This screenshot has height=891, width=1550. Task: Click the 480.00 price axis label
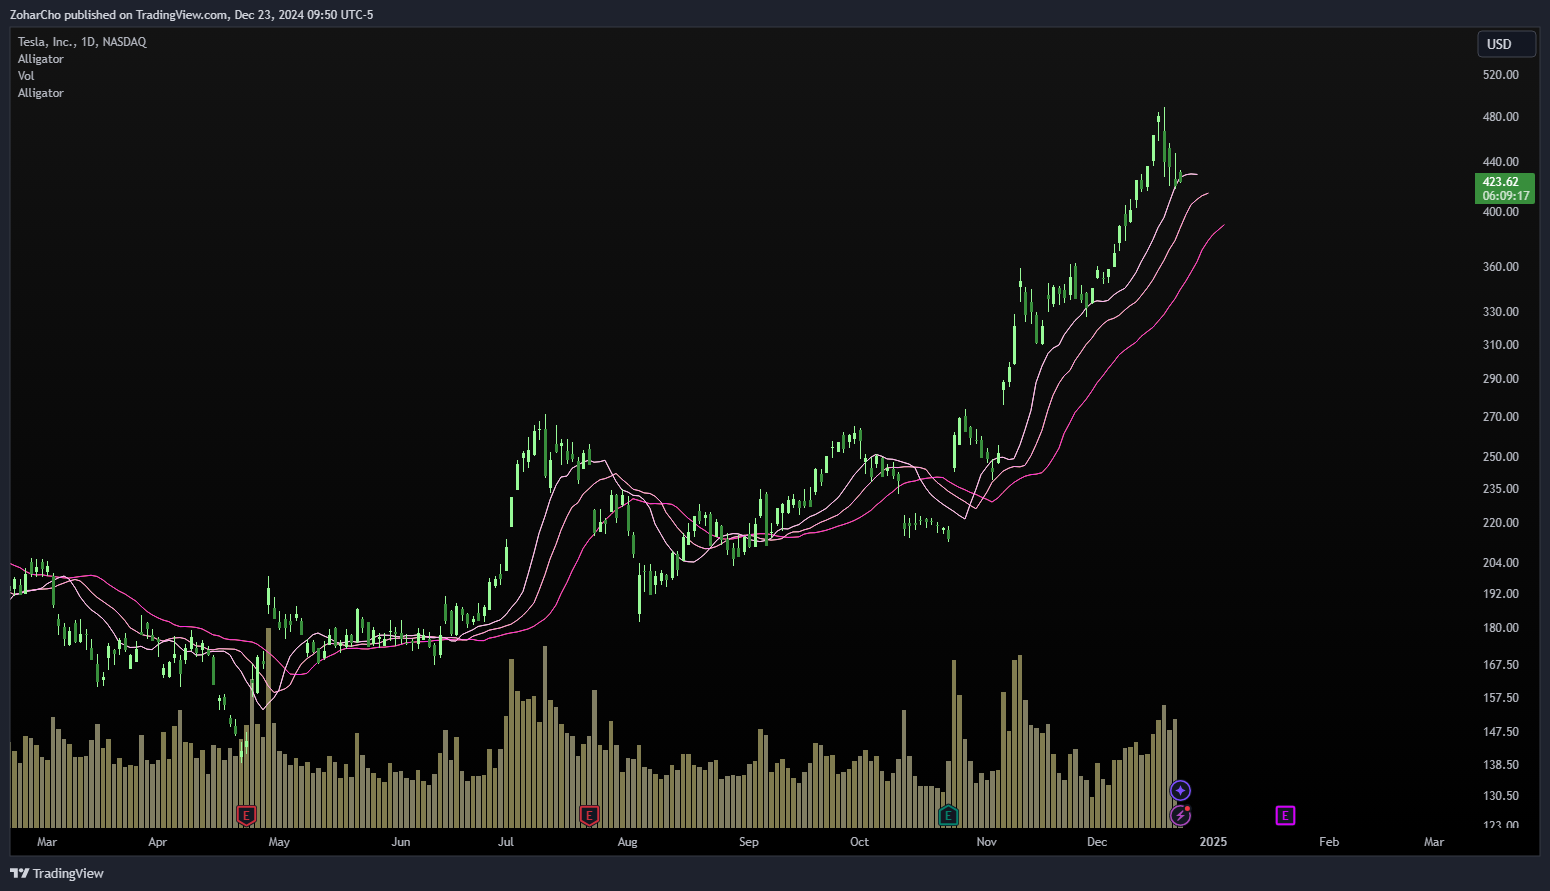[1500, 117]
